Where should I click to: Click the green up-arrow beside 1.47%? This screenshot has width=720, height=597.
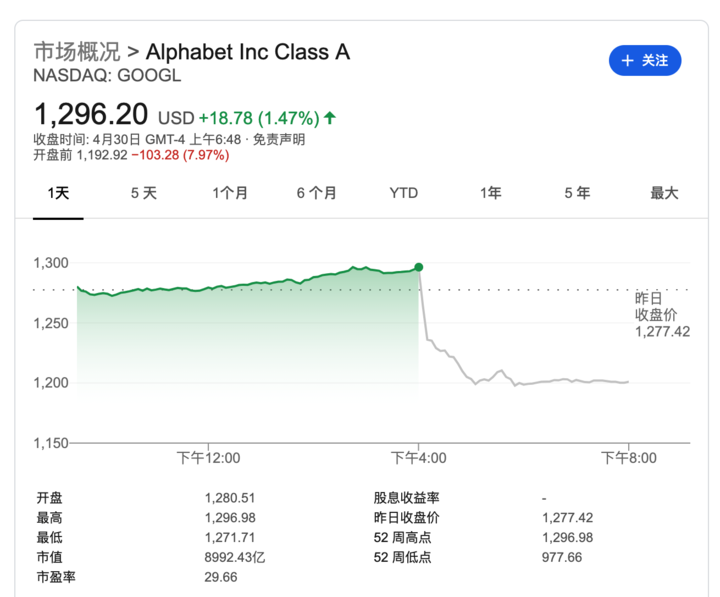click(330, 118)
